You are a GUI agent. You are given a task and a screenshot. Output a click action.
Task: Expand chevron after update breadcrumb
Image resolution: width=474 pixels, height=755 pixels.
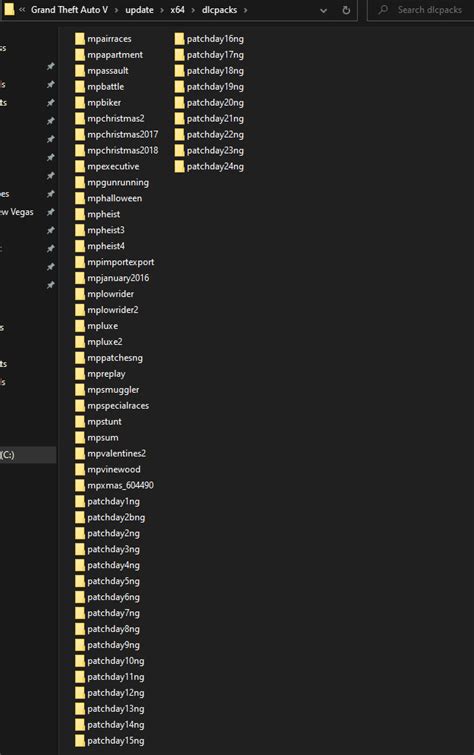[x=162, y=10]
